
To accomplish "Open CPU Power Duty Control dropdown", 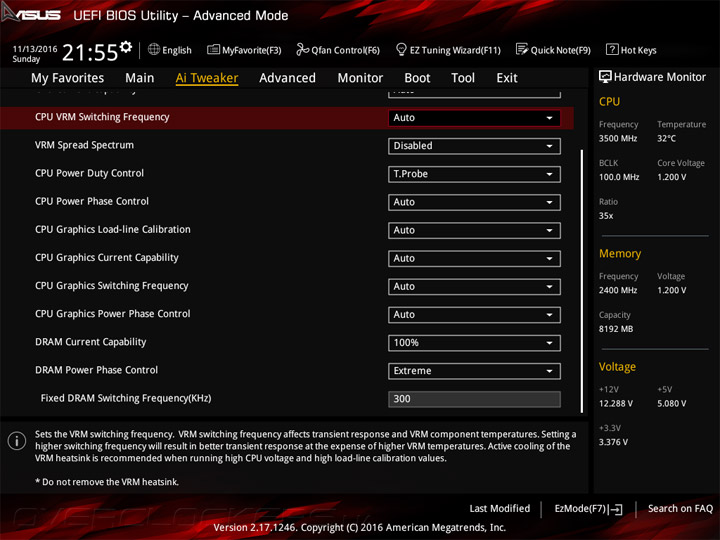I will tap(474, 174).
